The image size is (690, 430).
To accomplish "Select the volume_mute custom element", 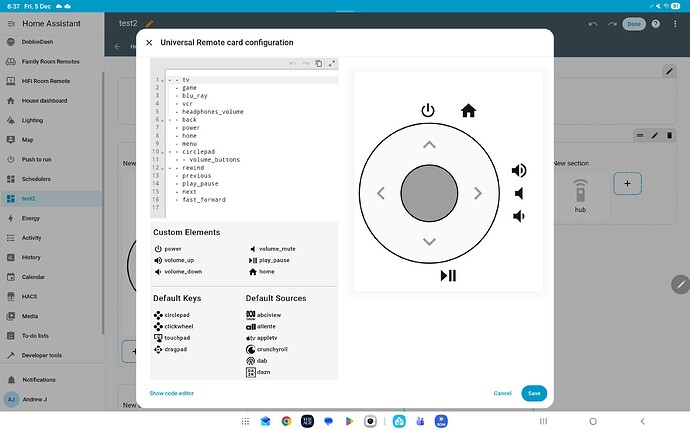I will point(272,249).
